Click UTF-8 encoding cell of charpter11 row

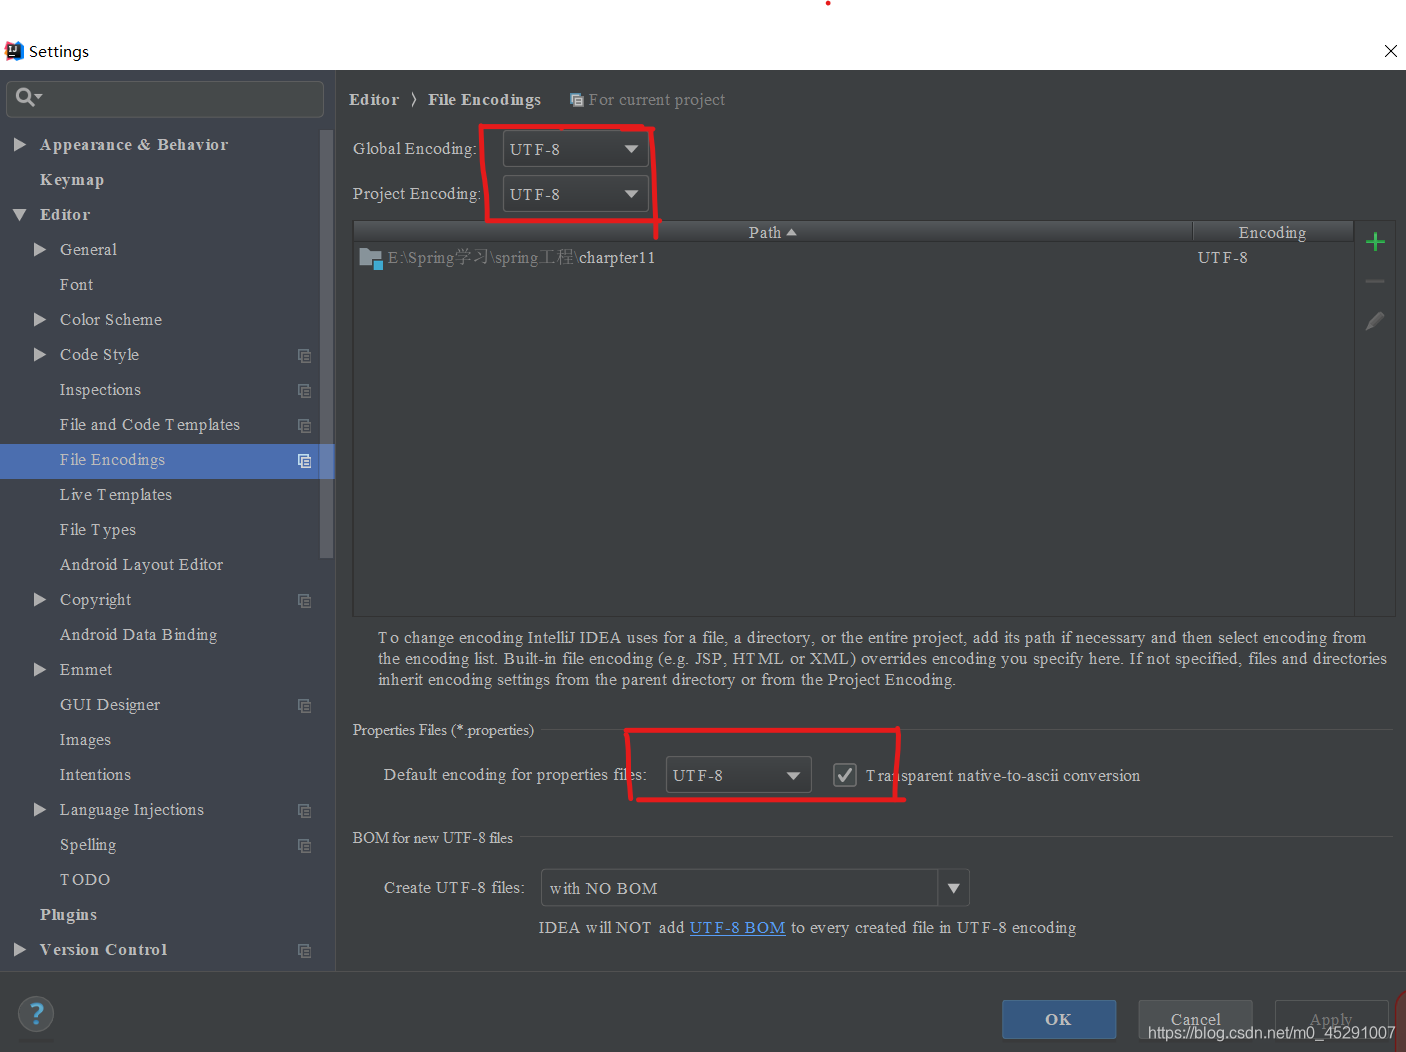tap(1223, 258)
